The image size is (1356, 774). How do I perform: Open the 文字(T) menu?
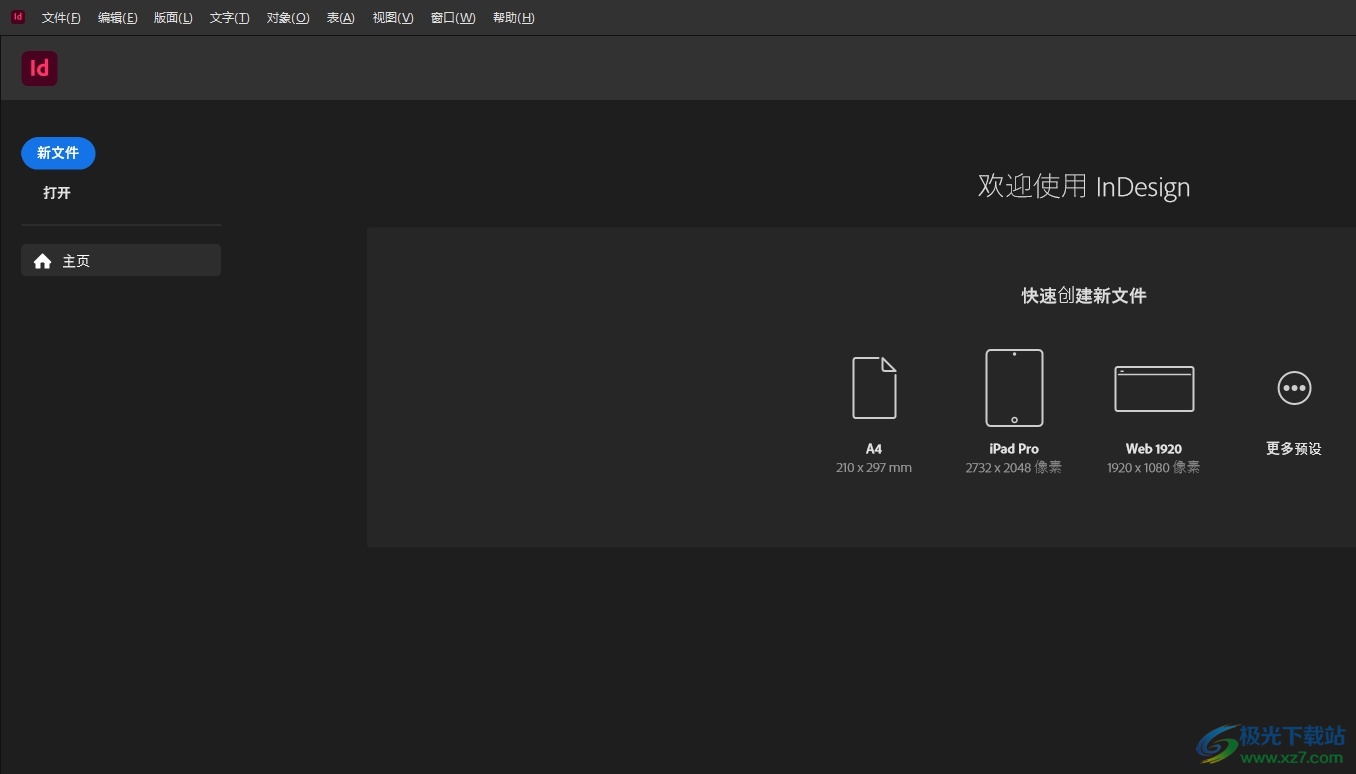click(x=230, y=18)
